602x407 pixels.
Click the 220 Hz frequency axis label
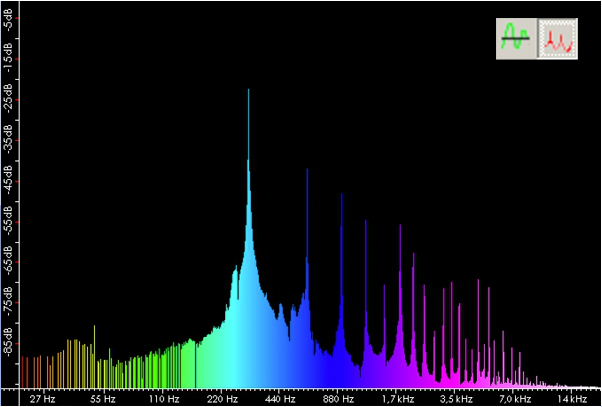tap(222, 399)
